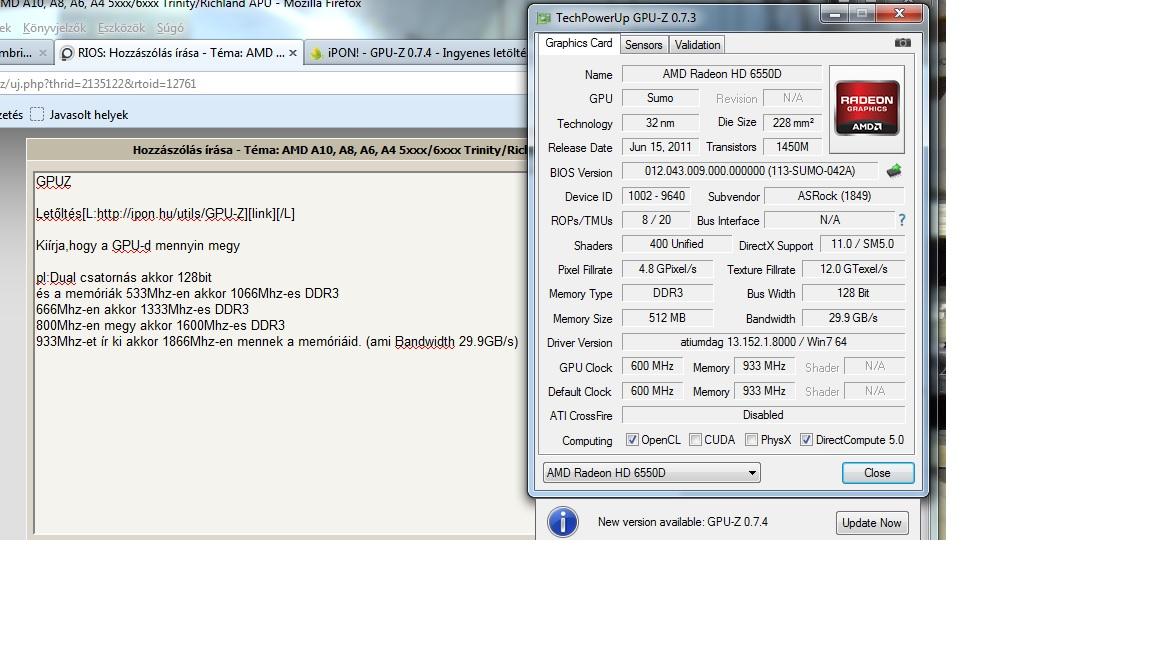Open the Súgó menu in Firefox
This screenshot has width=1152, height=648.
click(x=170, y=28)
